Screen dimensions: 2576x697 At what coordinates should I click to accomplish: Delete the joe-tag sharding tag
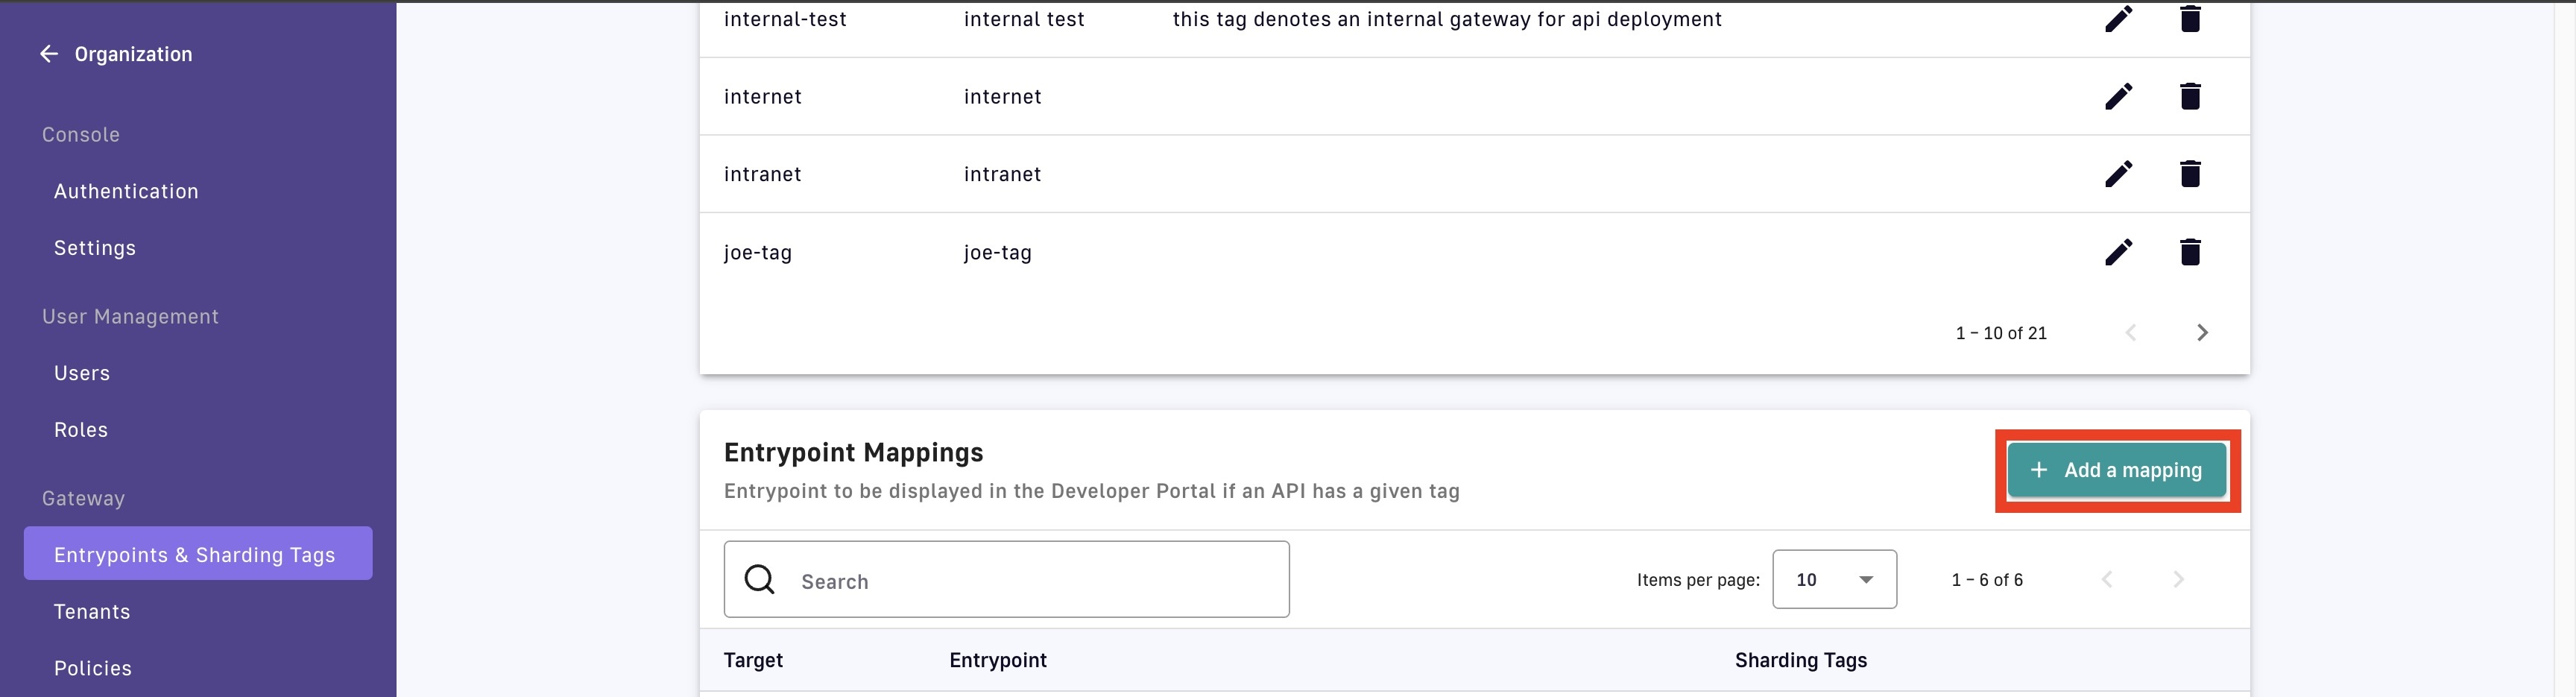pyautogui.click(x=2189, y=252)
